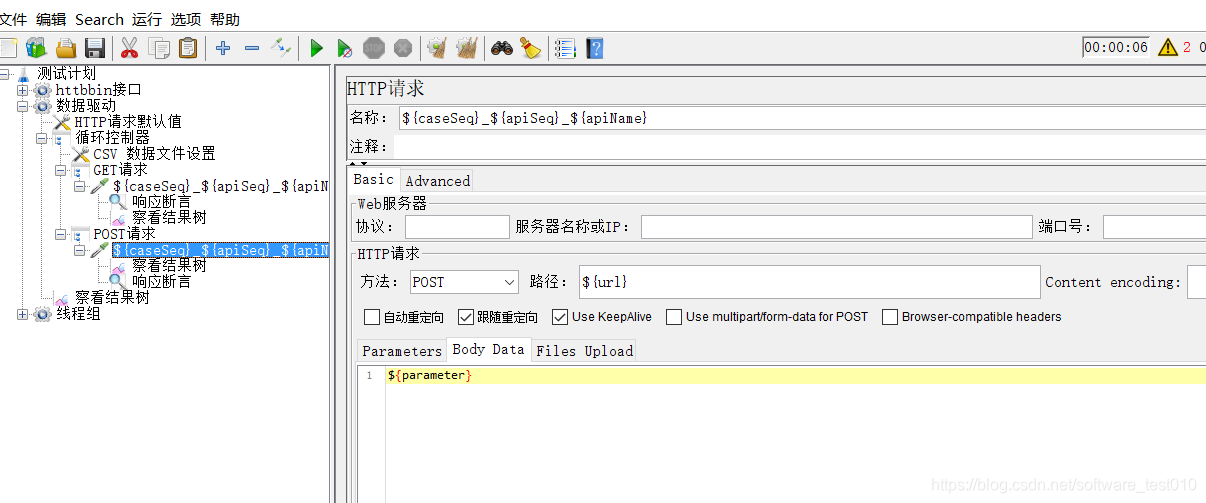Click the yellow warning triangle error indicator

[x=1167, y=47]
